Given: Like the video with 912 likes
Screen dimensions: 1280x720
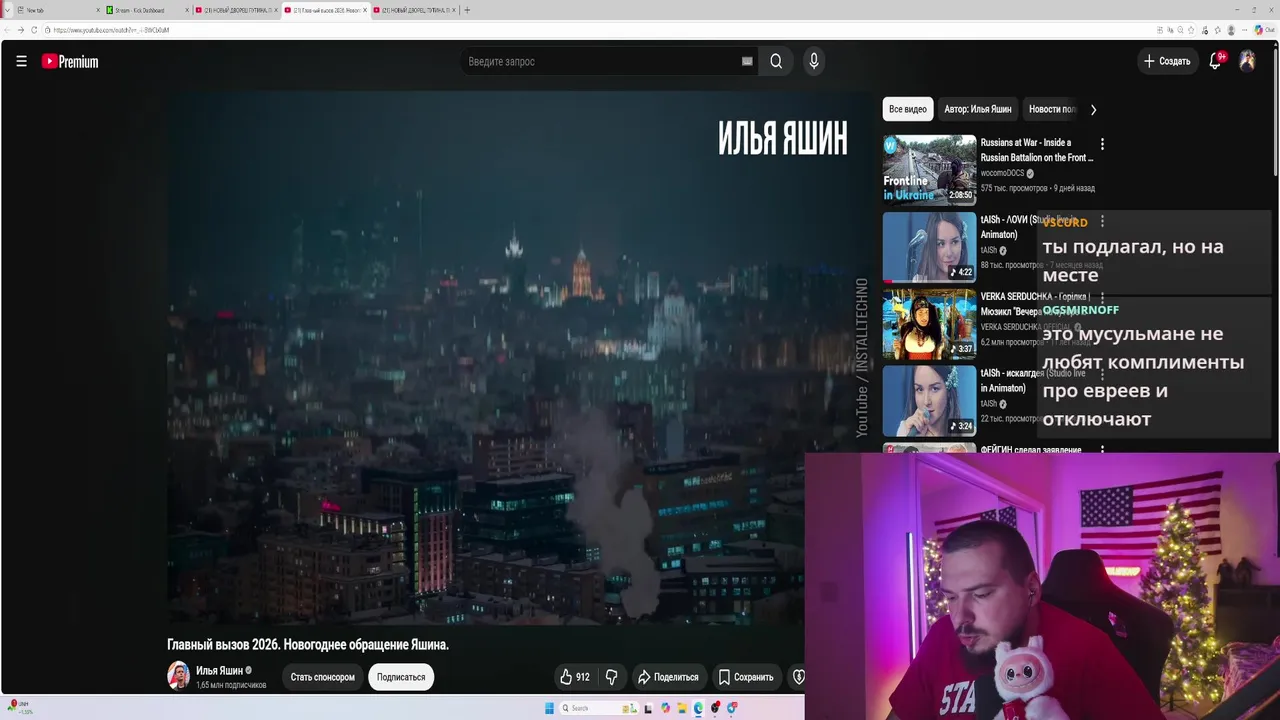Looking at the screenshot, I should coord(574,677).
